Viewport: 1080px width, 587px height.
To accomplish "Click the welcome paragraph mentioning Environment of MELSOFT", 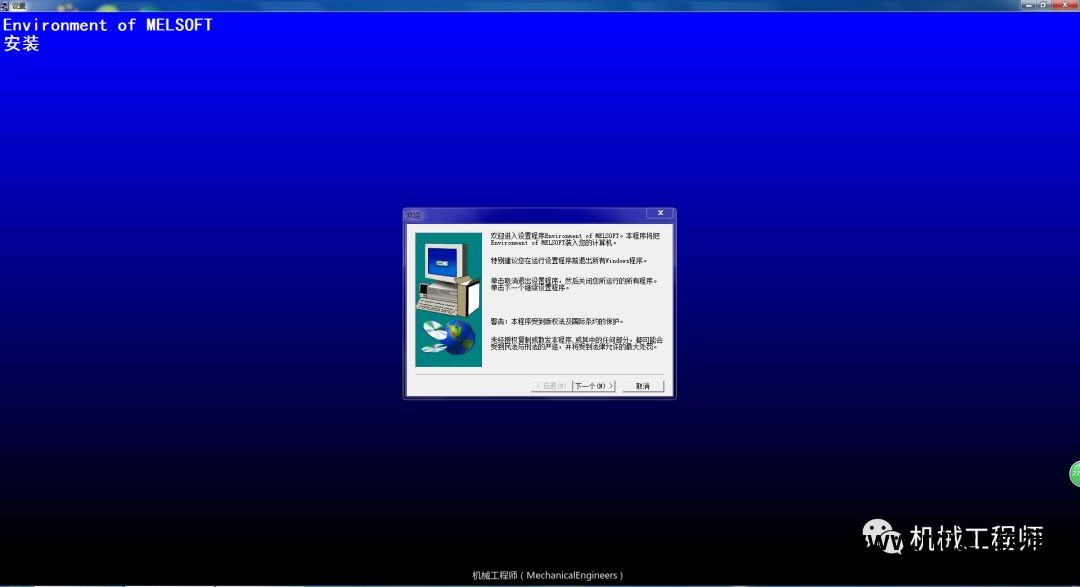I will (575, 239).
